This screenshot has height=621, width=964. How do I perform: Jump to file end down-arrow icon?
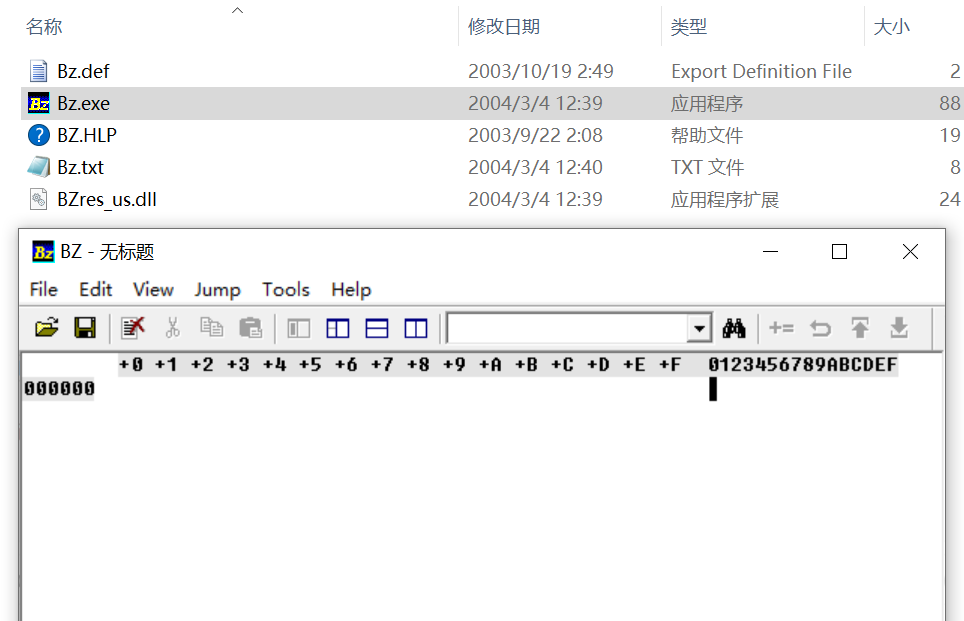click(x=899, y=328)
